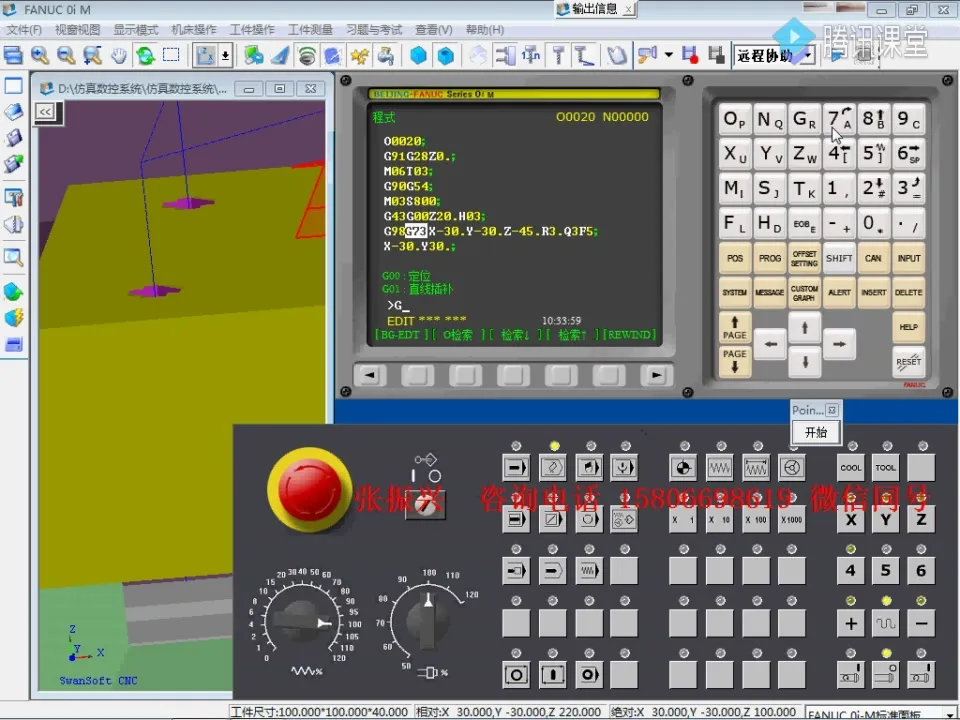The height and width of the screenshot is (720, 960).
Task: Adjust the feedrate override dial
Action: 302,622
